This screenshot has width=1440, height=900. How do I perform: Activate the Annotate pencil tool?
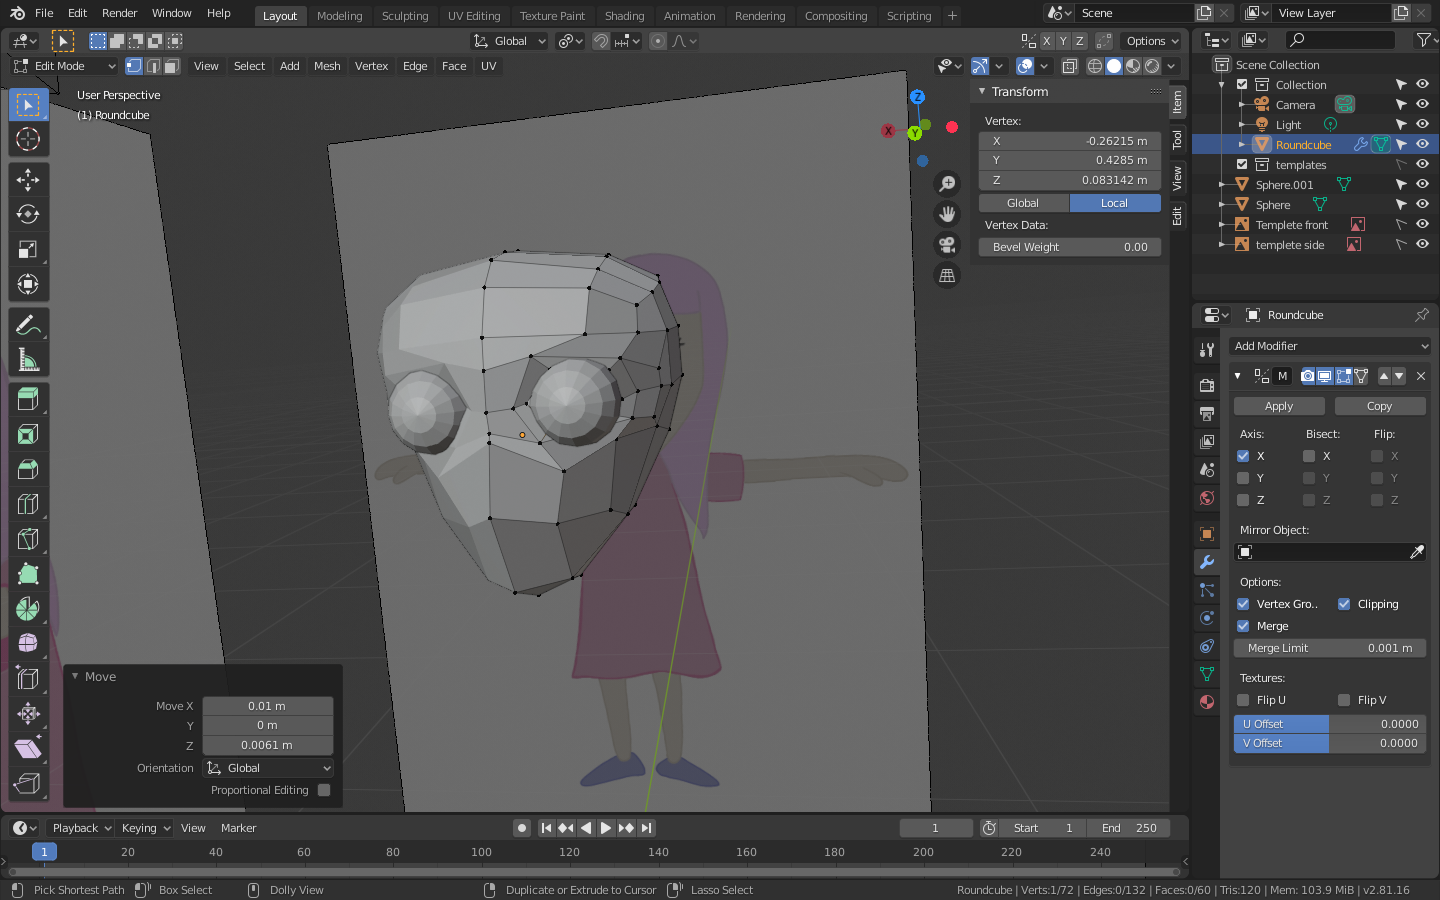pyautogui.click(x=28, y=325)
